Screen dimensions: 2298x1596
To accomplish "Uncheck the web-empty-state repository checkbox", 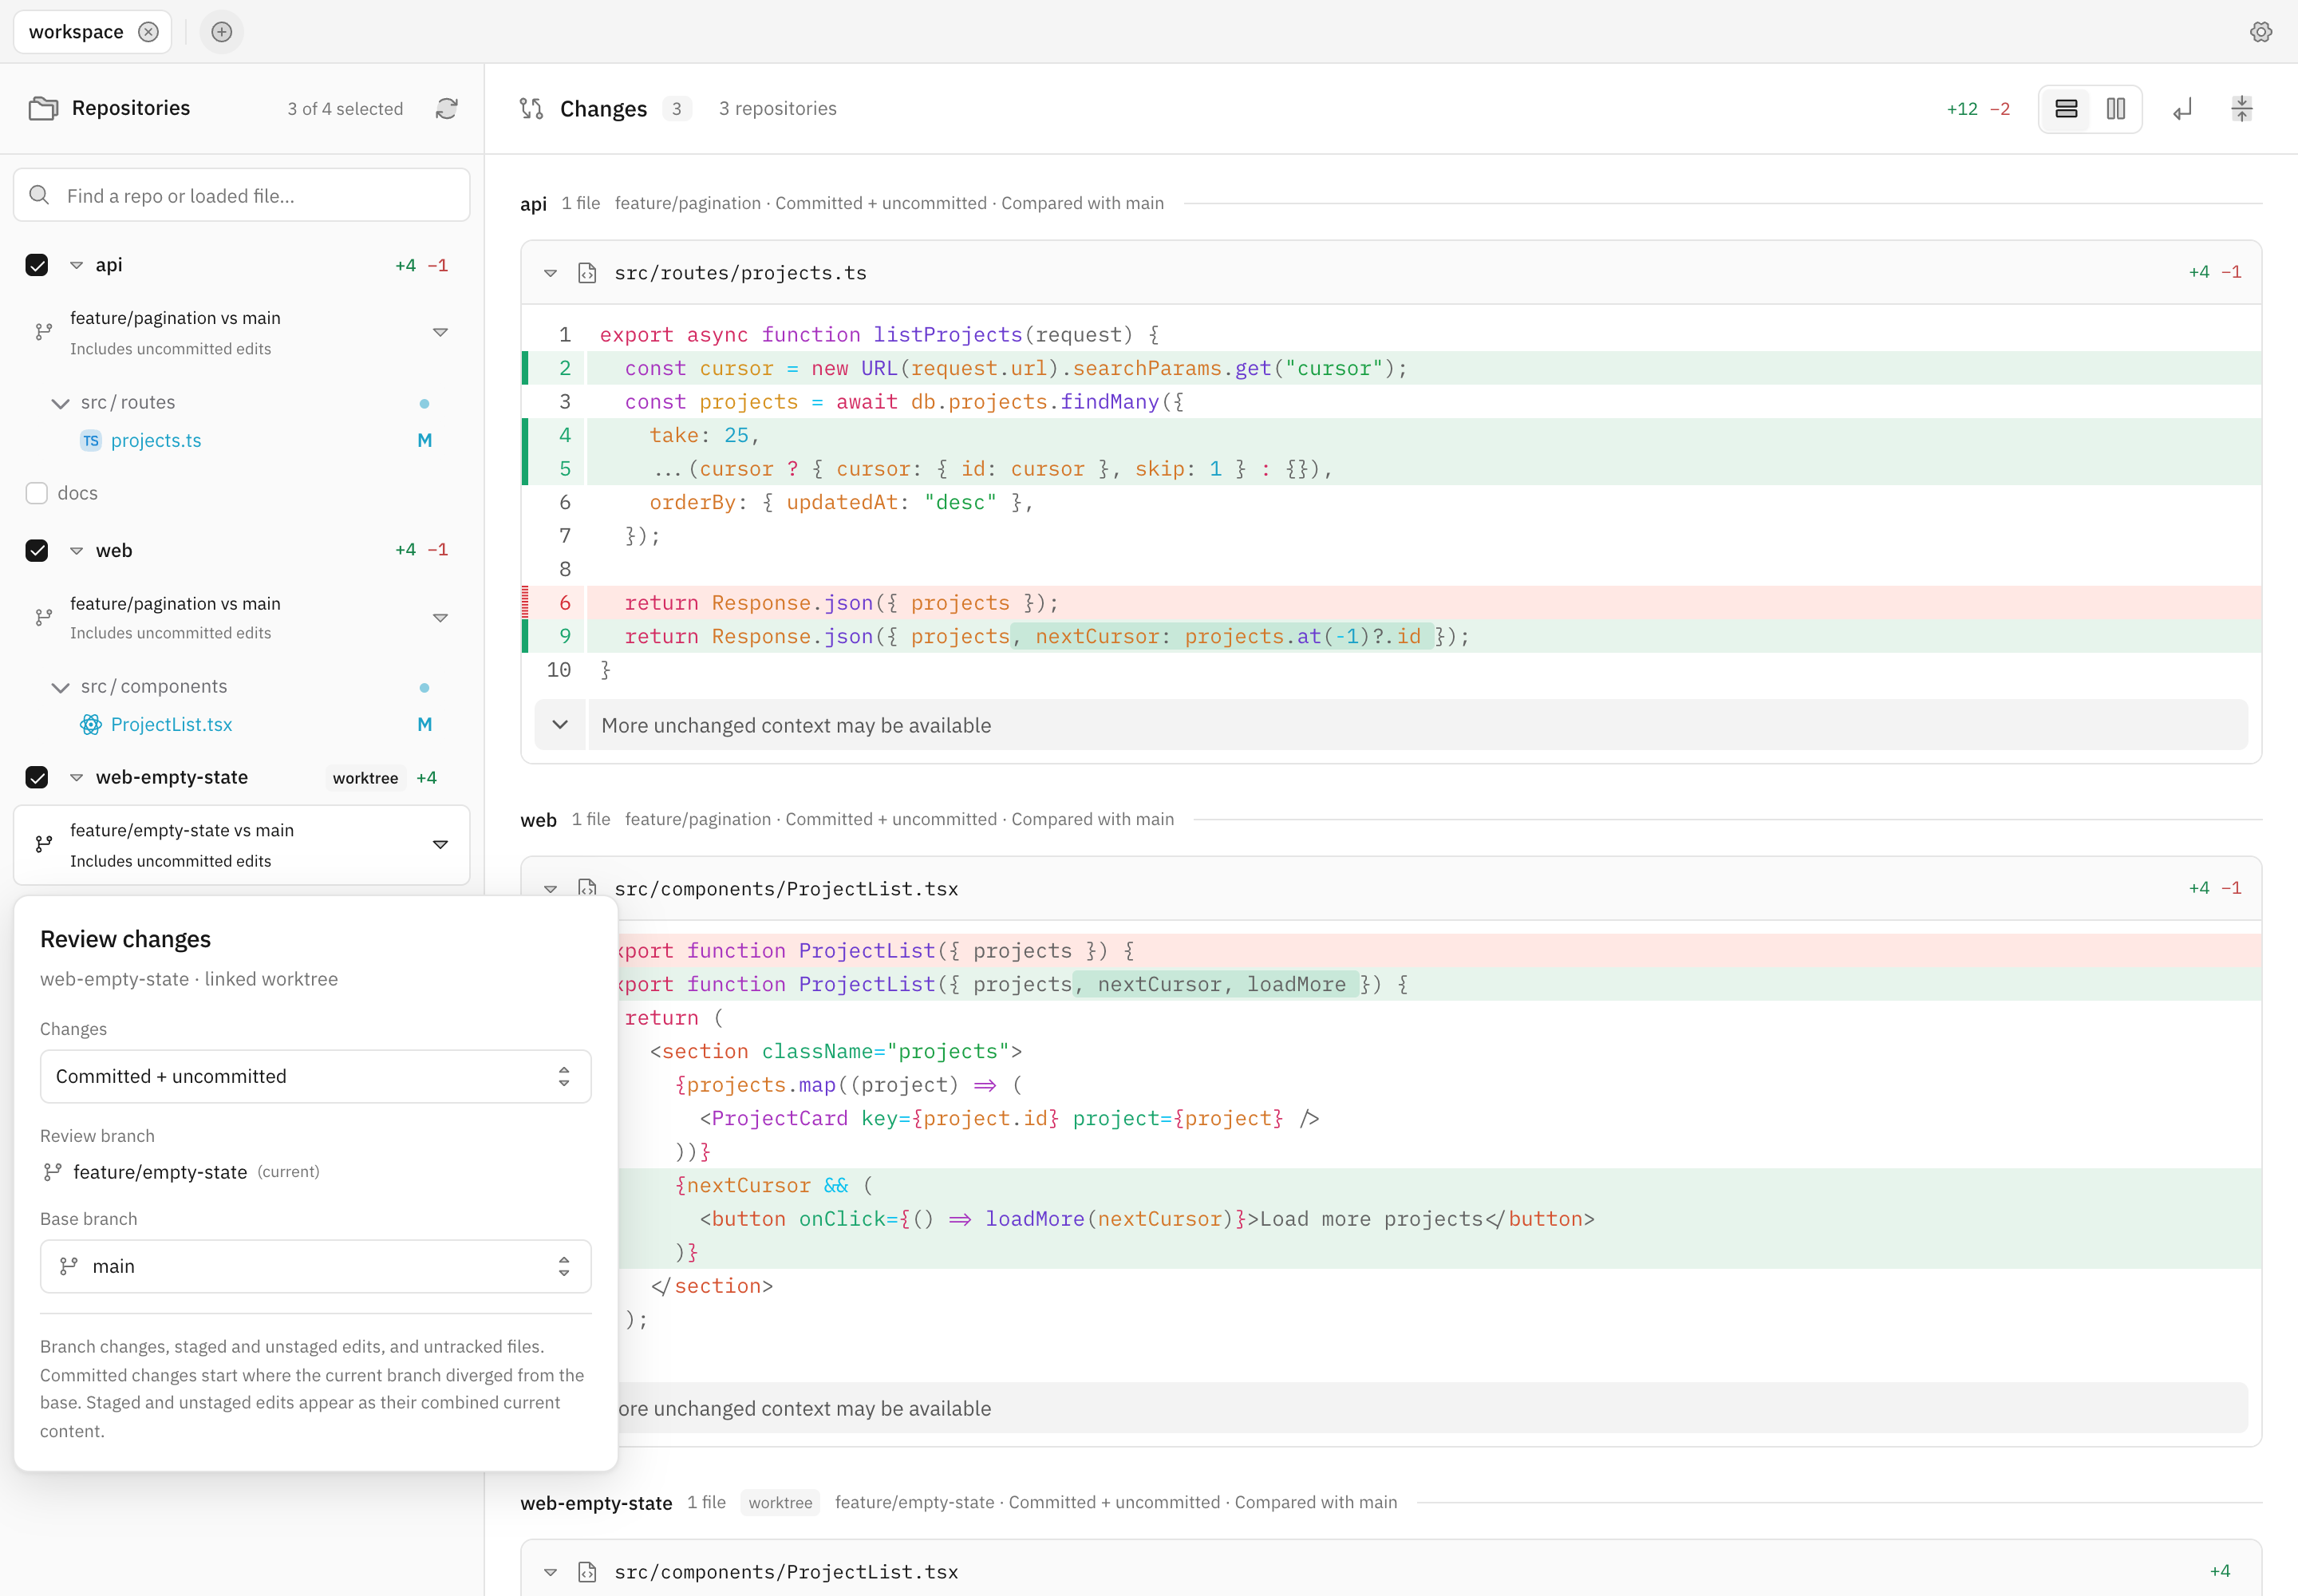I will pyautogui.click(x=37, y=777).
